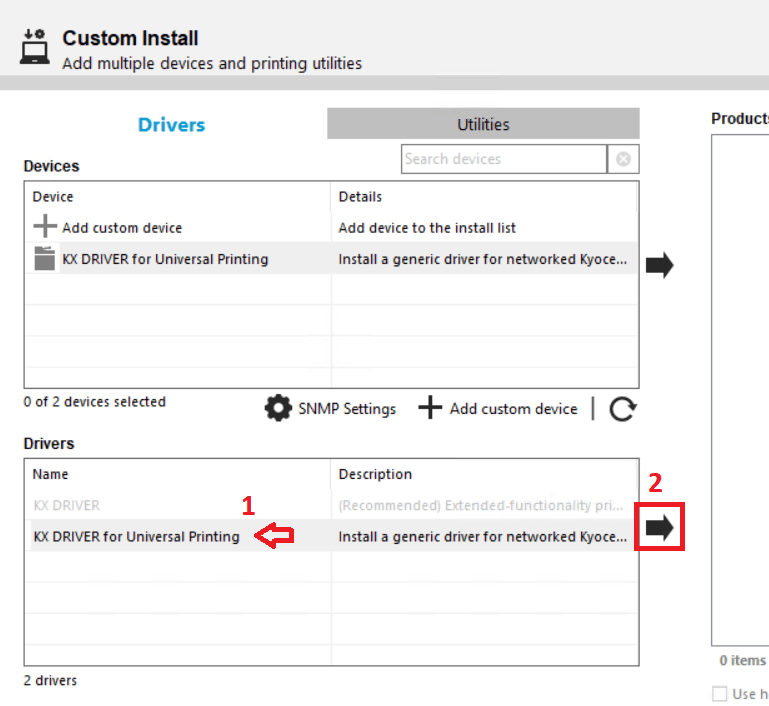Click the '(Recommended) Extended-functionality' description

click(481, 505)
